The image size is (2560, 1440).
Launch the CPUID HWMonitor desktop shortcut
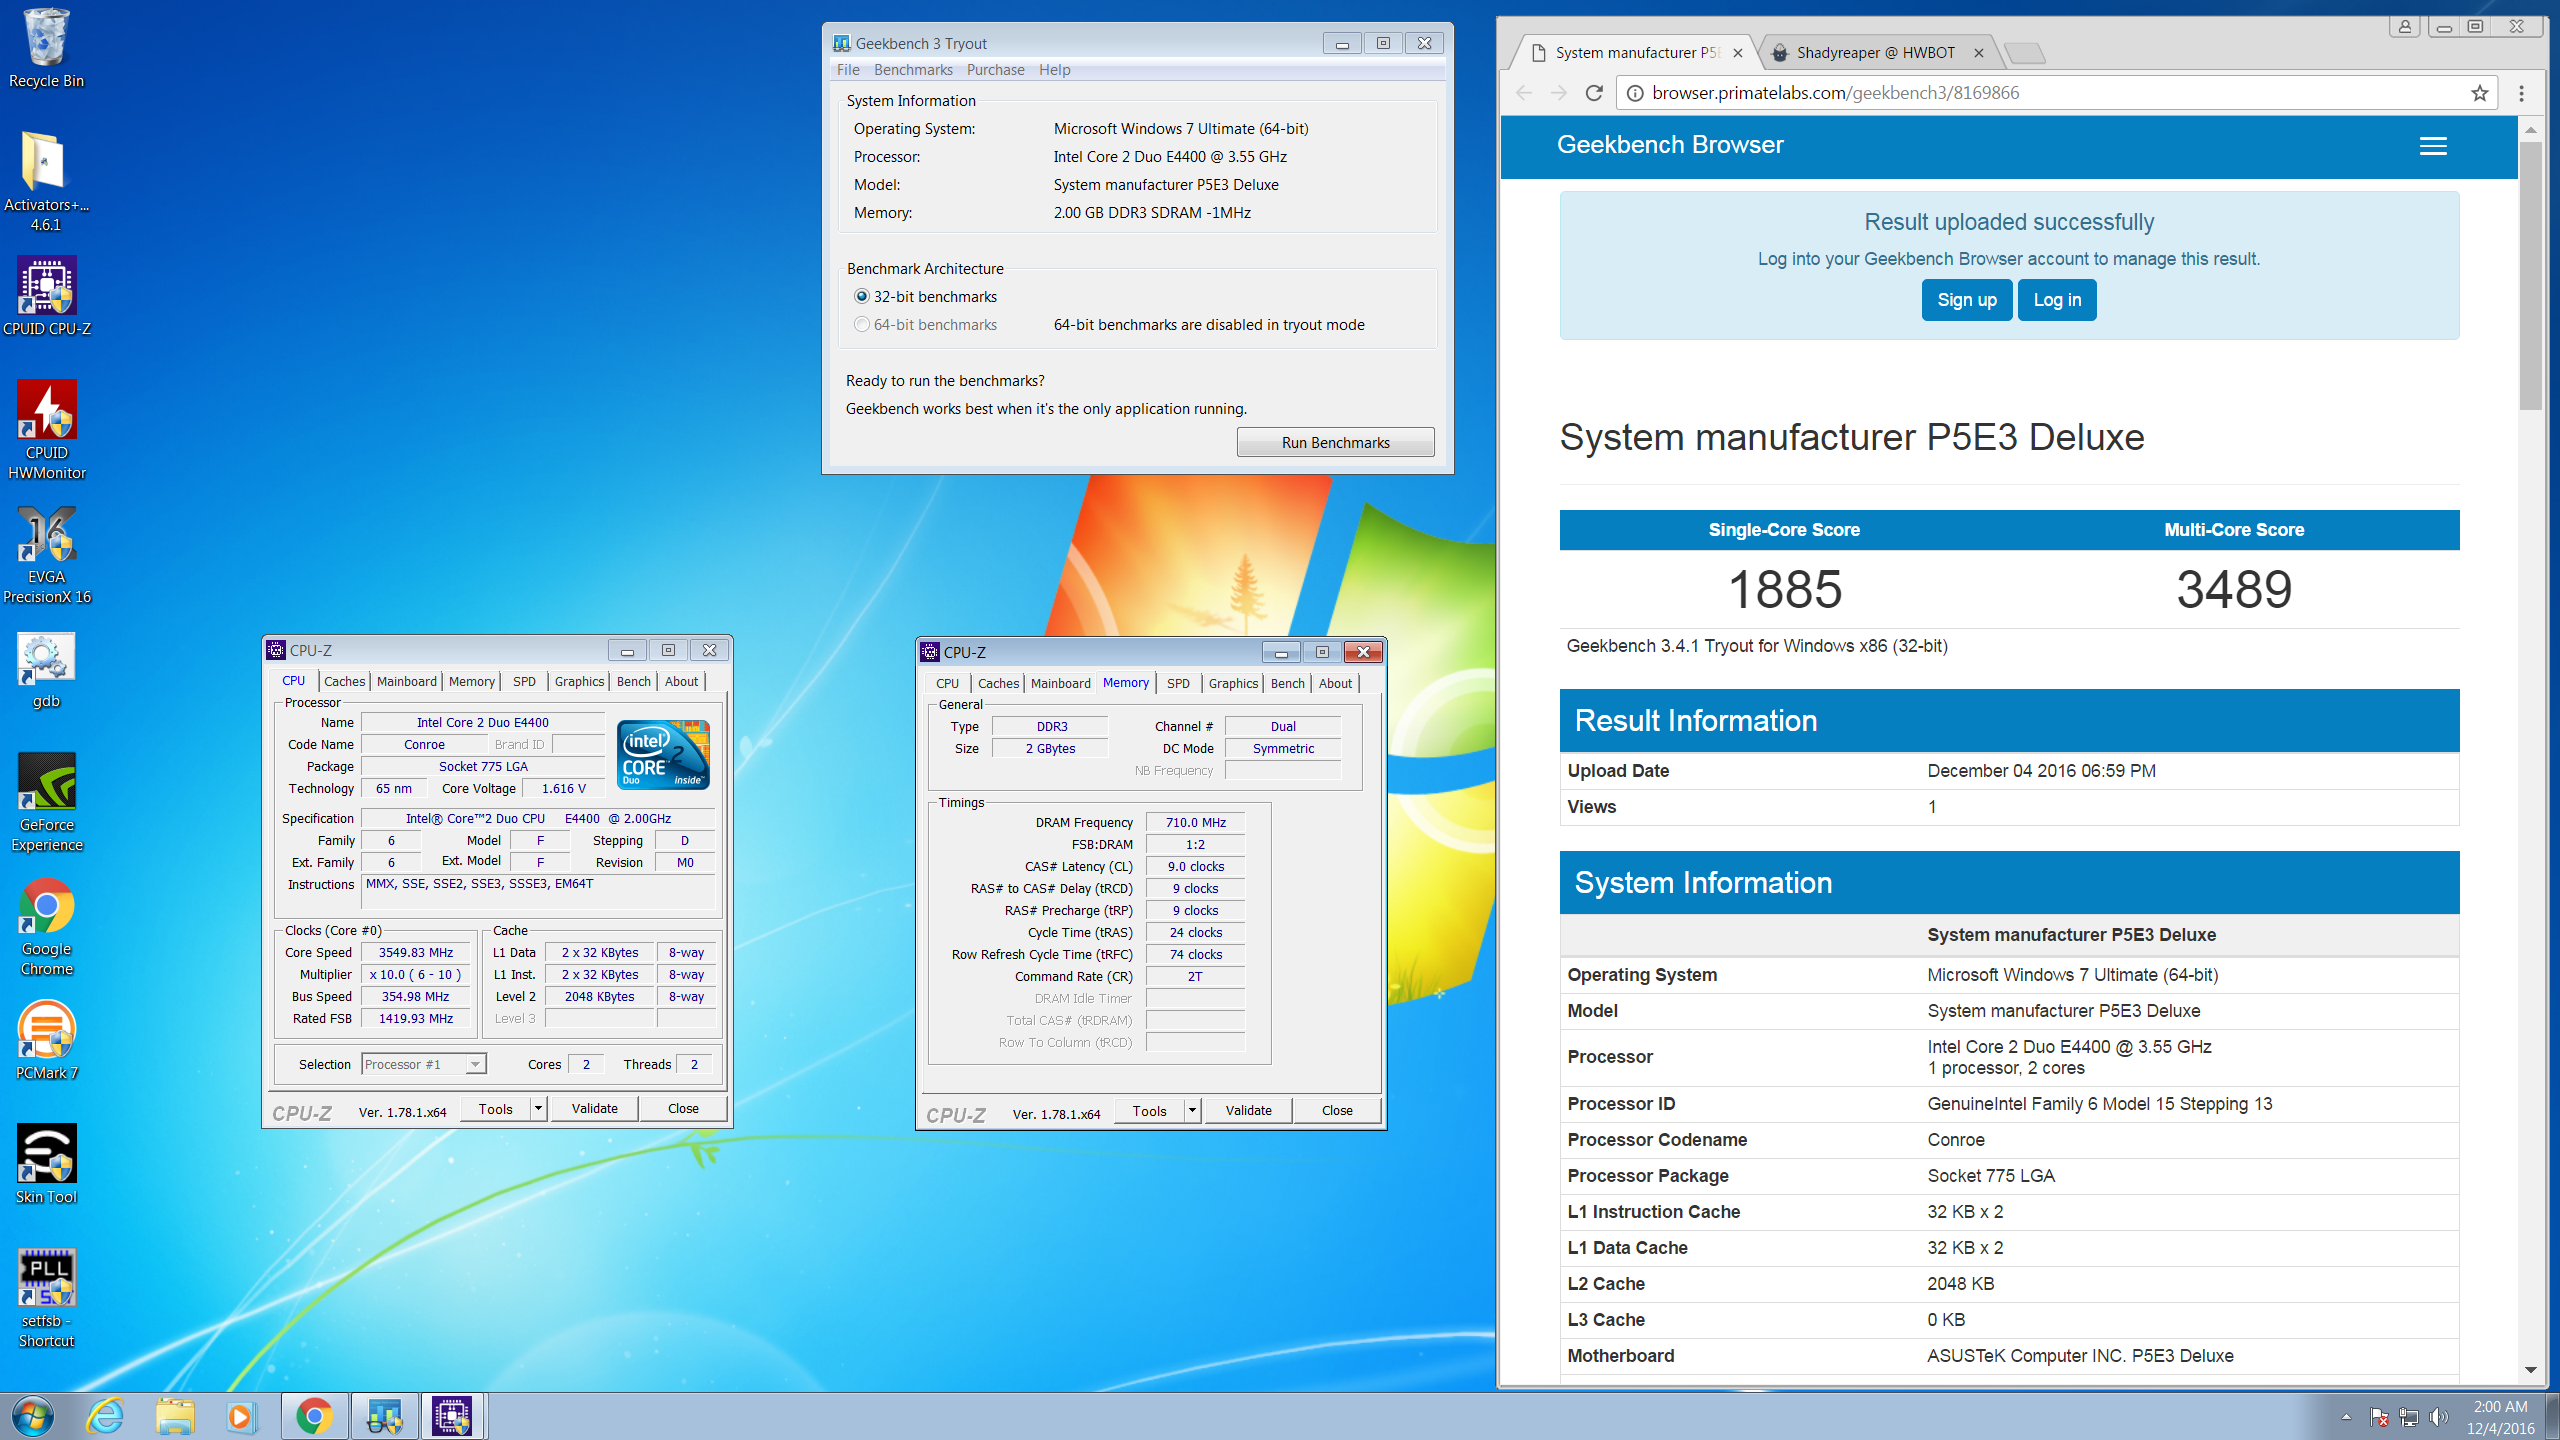click(46, 430)
